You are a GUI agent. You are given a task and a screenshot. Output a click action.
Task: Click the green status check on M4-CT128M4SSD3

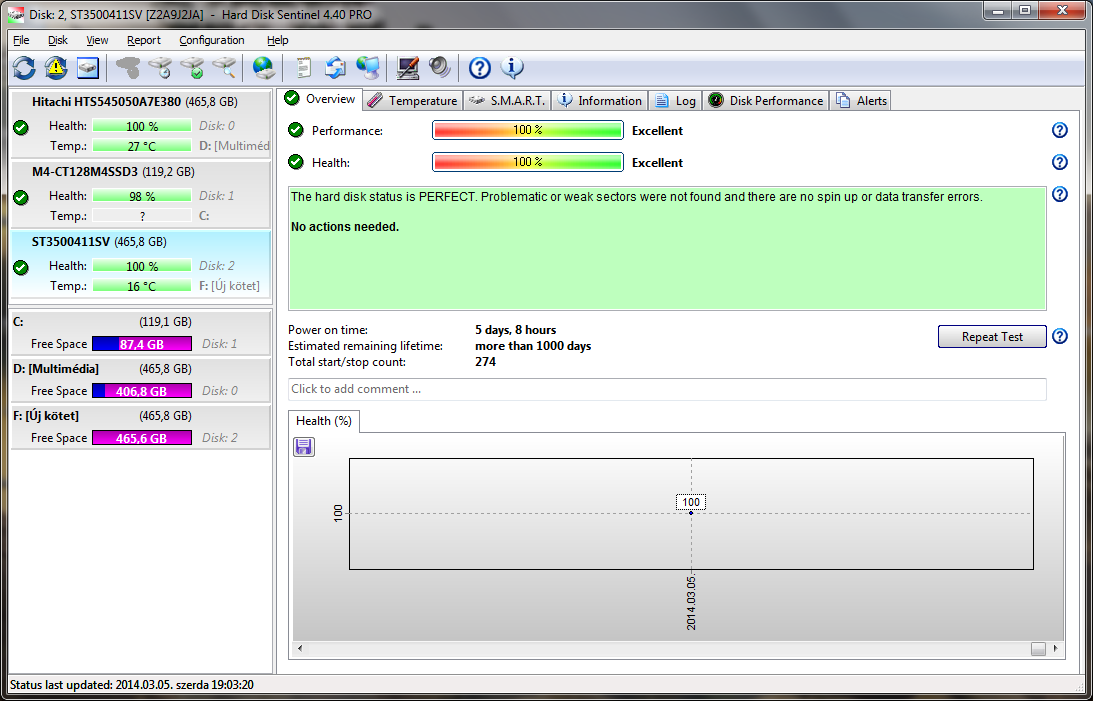click(x=21, y=197)
